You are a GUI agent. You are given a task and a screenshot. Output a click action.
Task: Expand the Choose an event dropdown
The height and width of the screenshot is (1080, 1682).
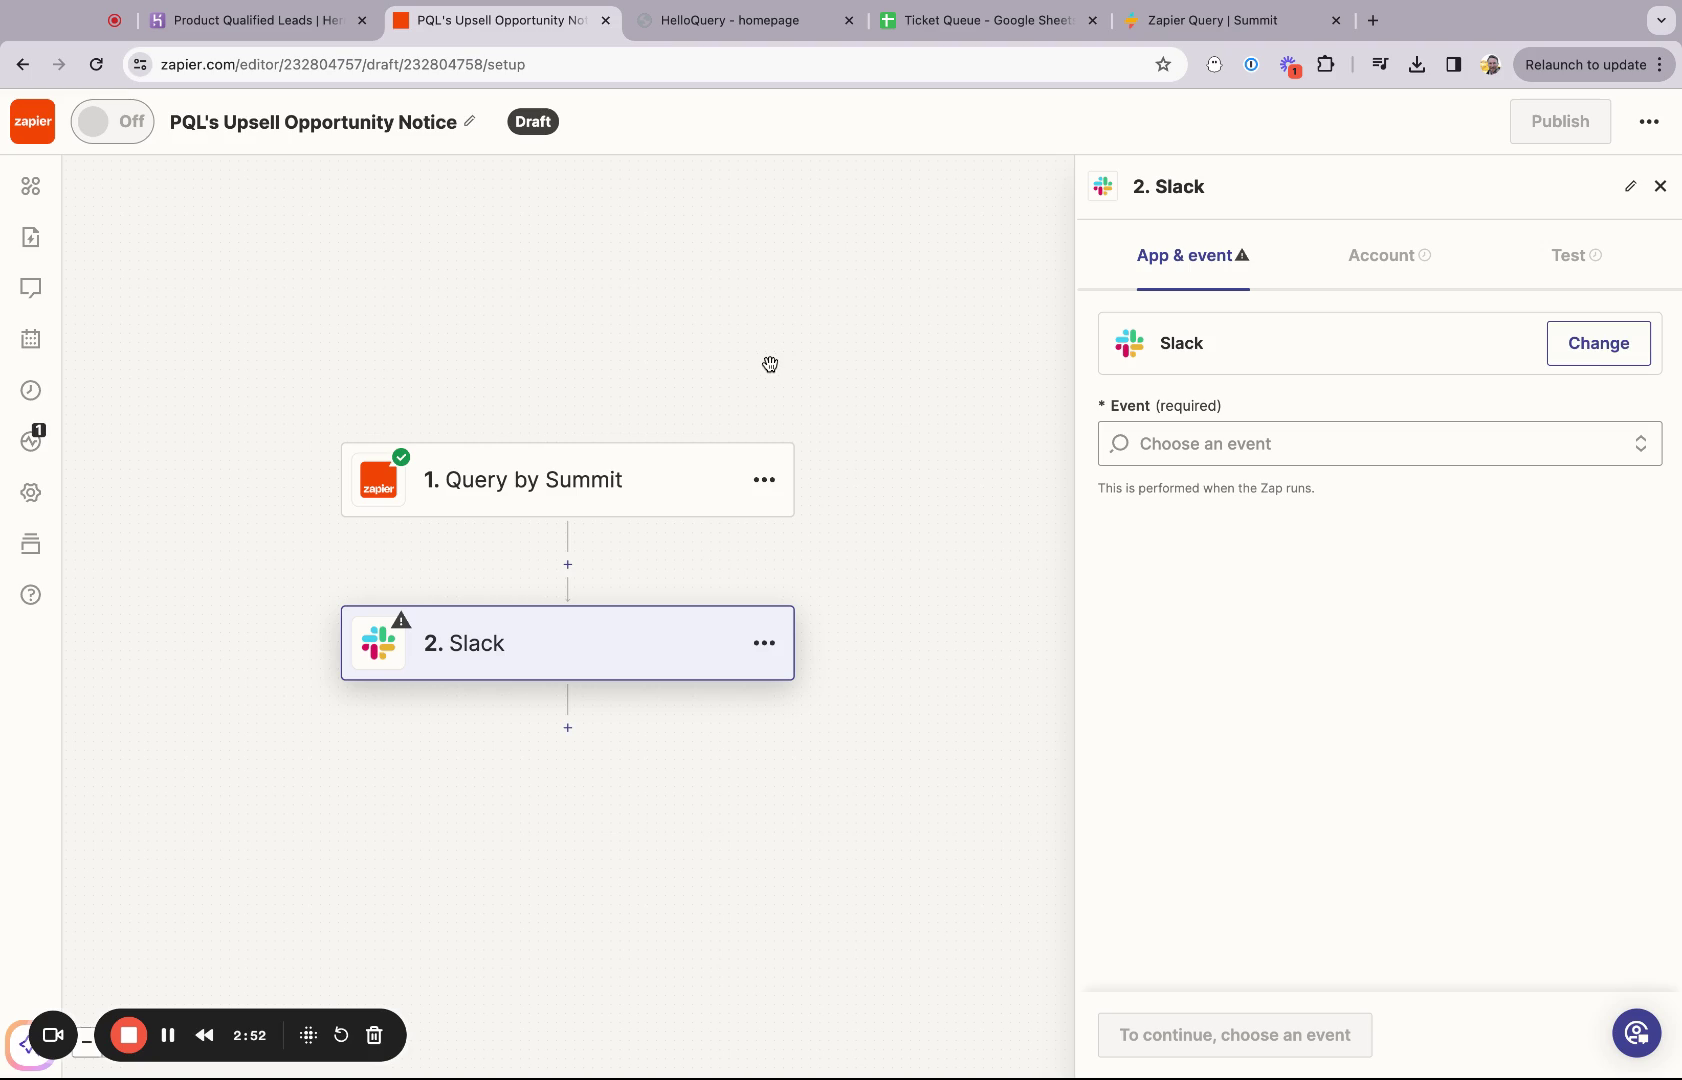coord(1380,444)
